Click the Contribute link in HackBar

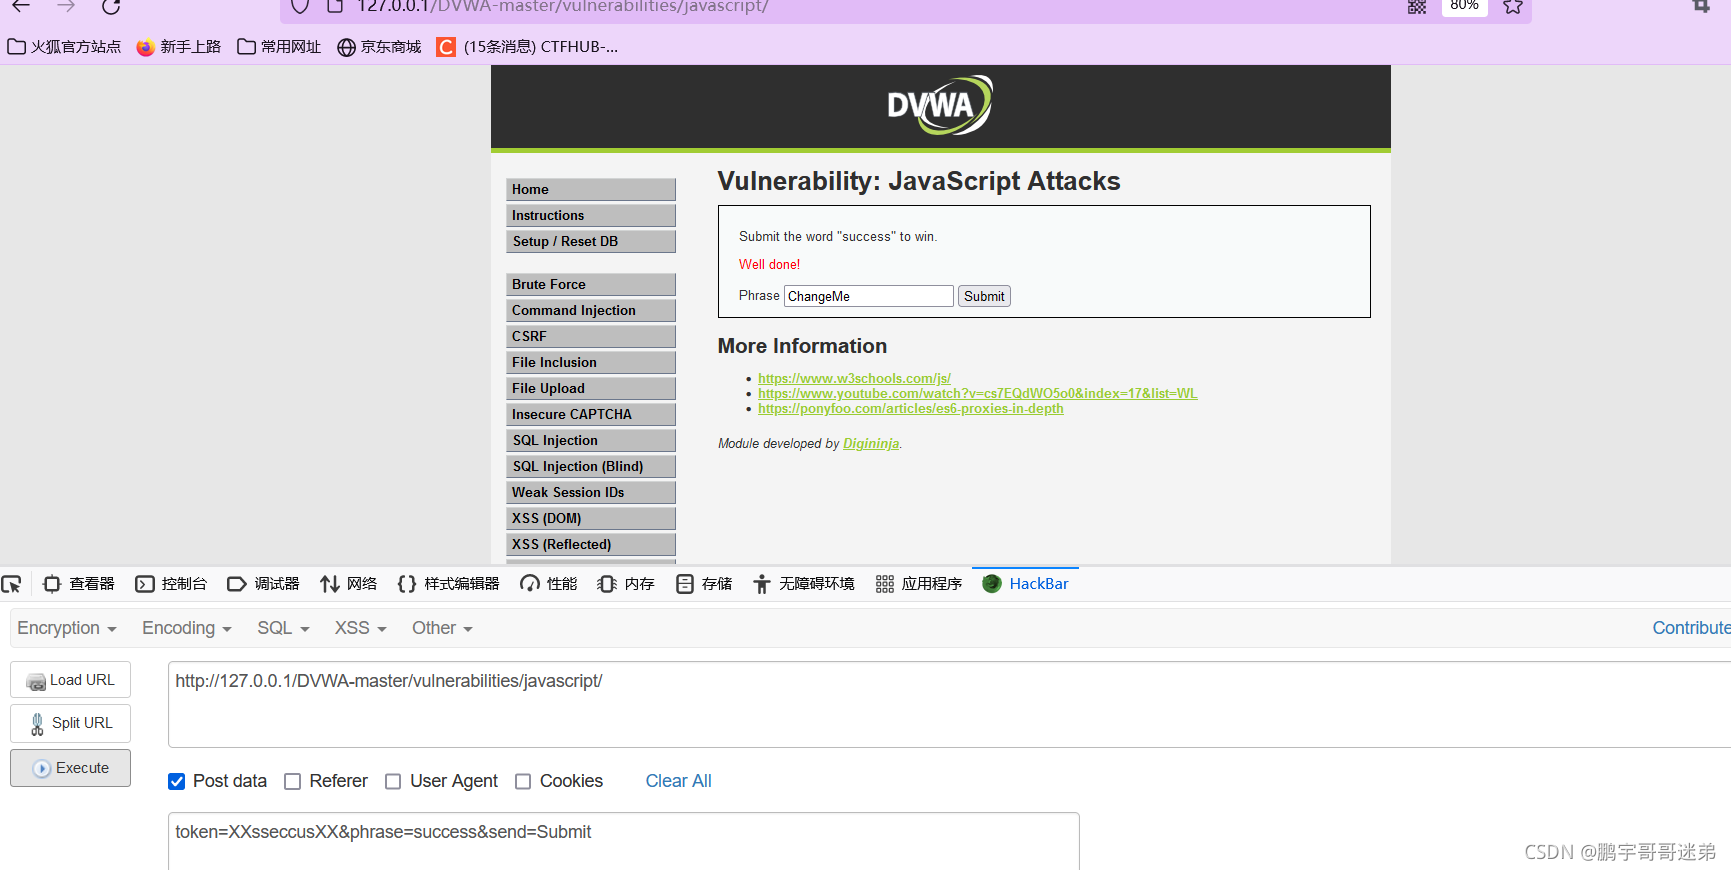(x=1691, y=628)
